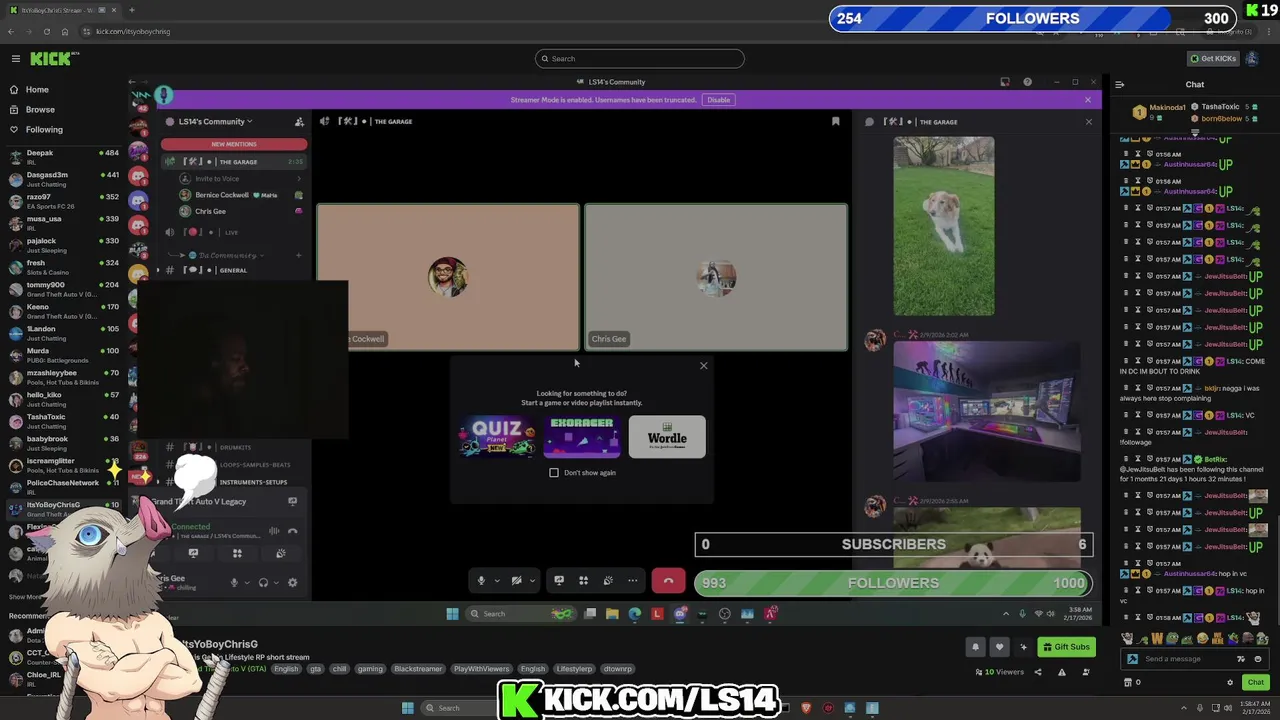Click Bernice Cockwell video tile
The image size is (1280, 720).
(x=448, y=278)
